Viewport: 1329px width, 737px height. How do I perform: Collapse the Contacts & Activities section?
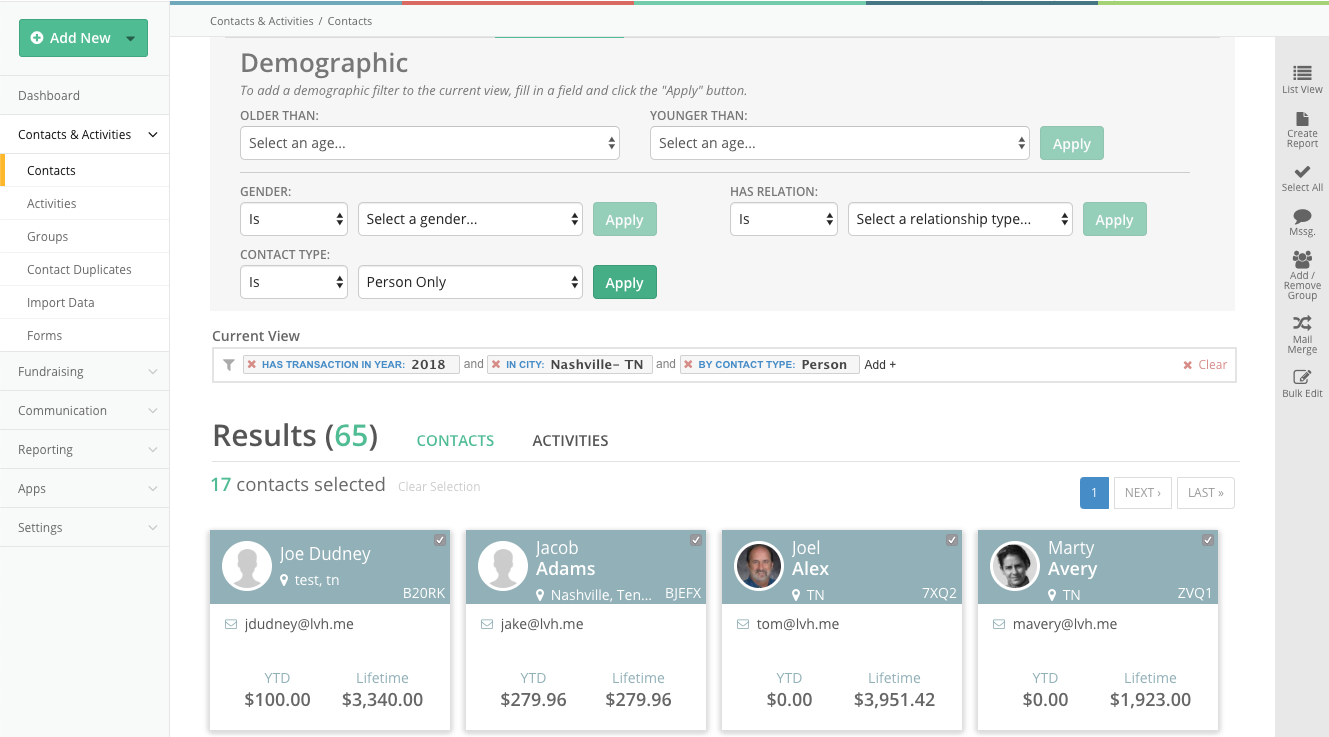tap(84, 134)
